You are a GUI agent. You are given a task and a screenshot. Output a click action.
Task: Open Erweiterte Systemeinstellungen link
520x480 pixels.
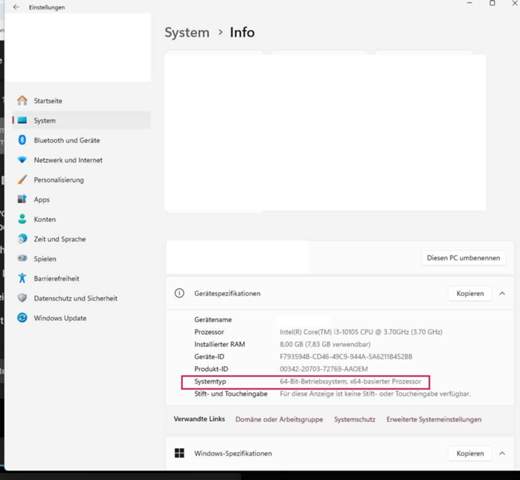pyautogui.click(x=434, y=419)
